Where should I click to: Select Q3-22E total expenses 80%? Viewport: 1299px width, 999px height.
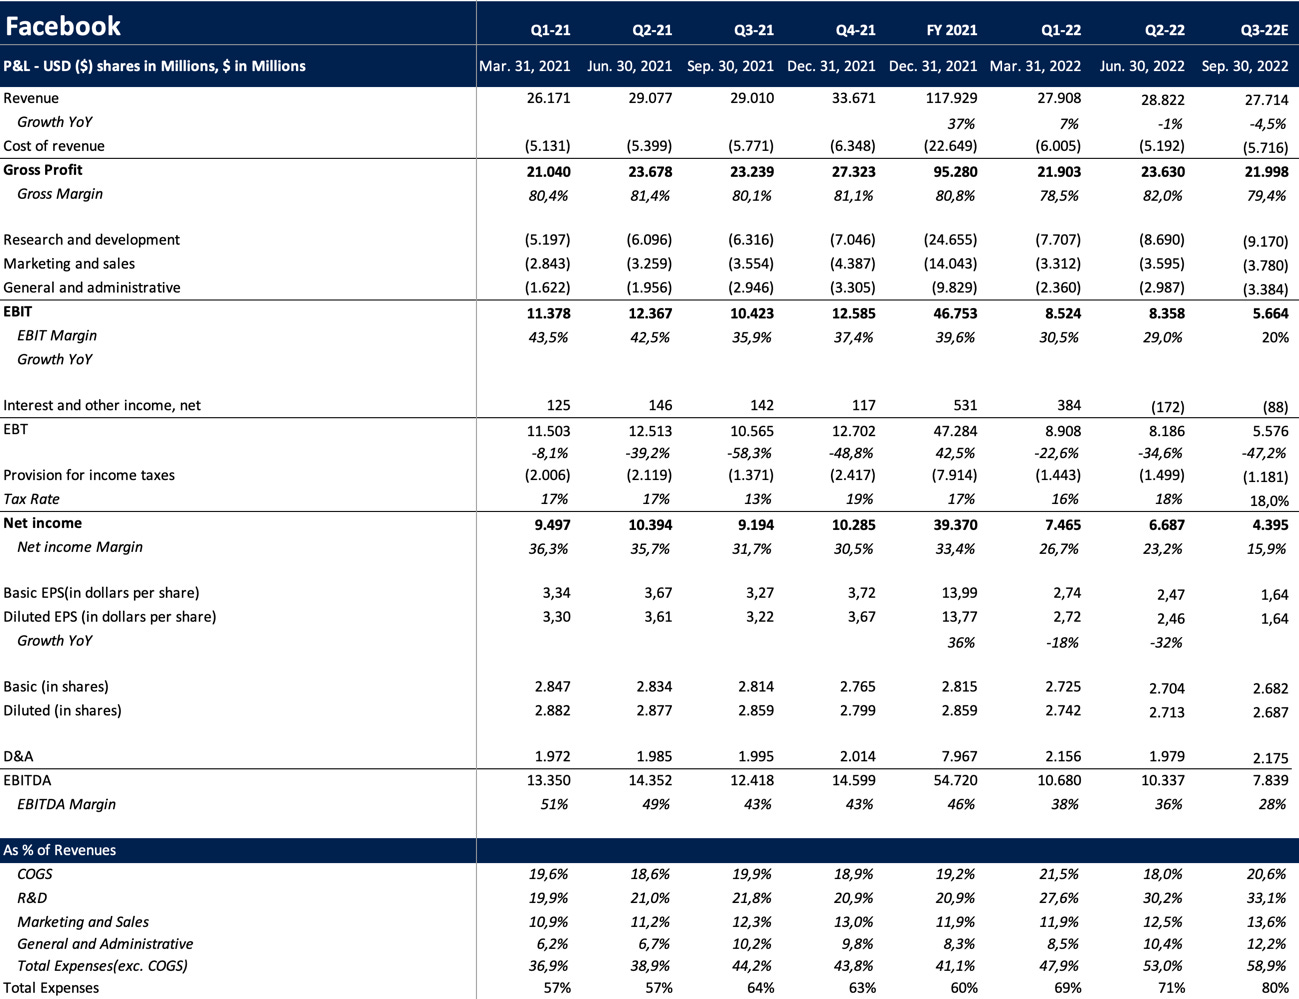(x=1275, y=990)
